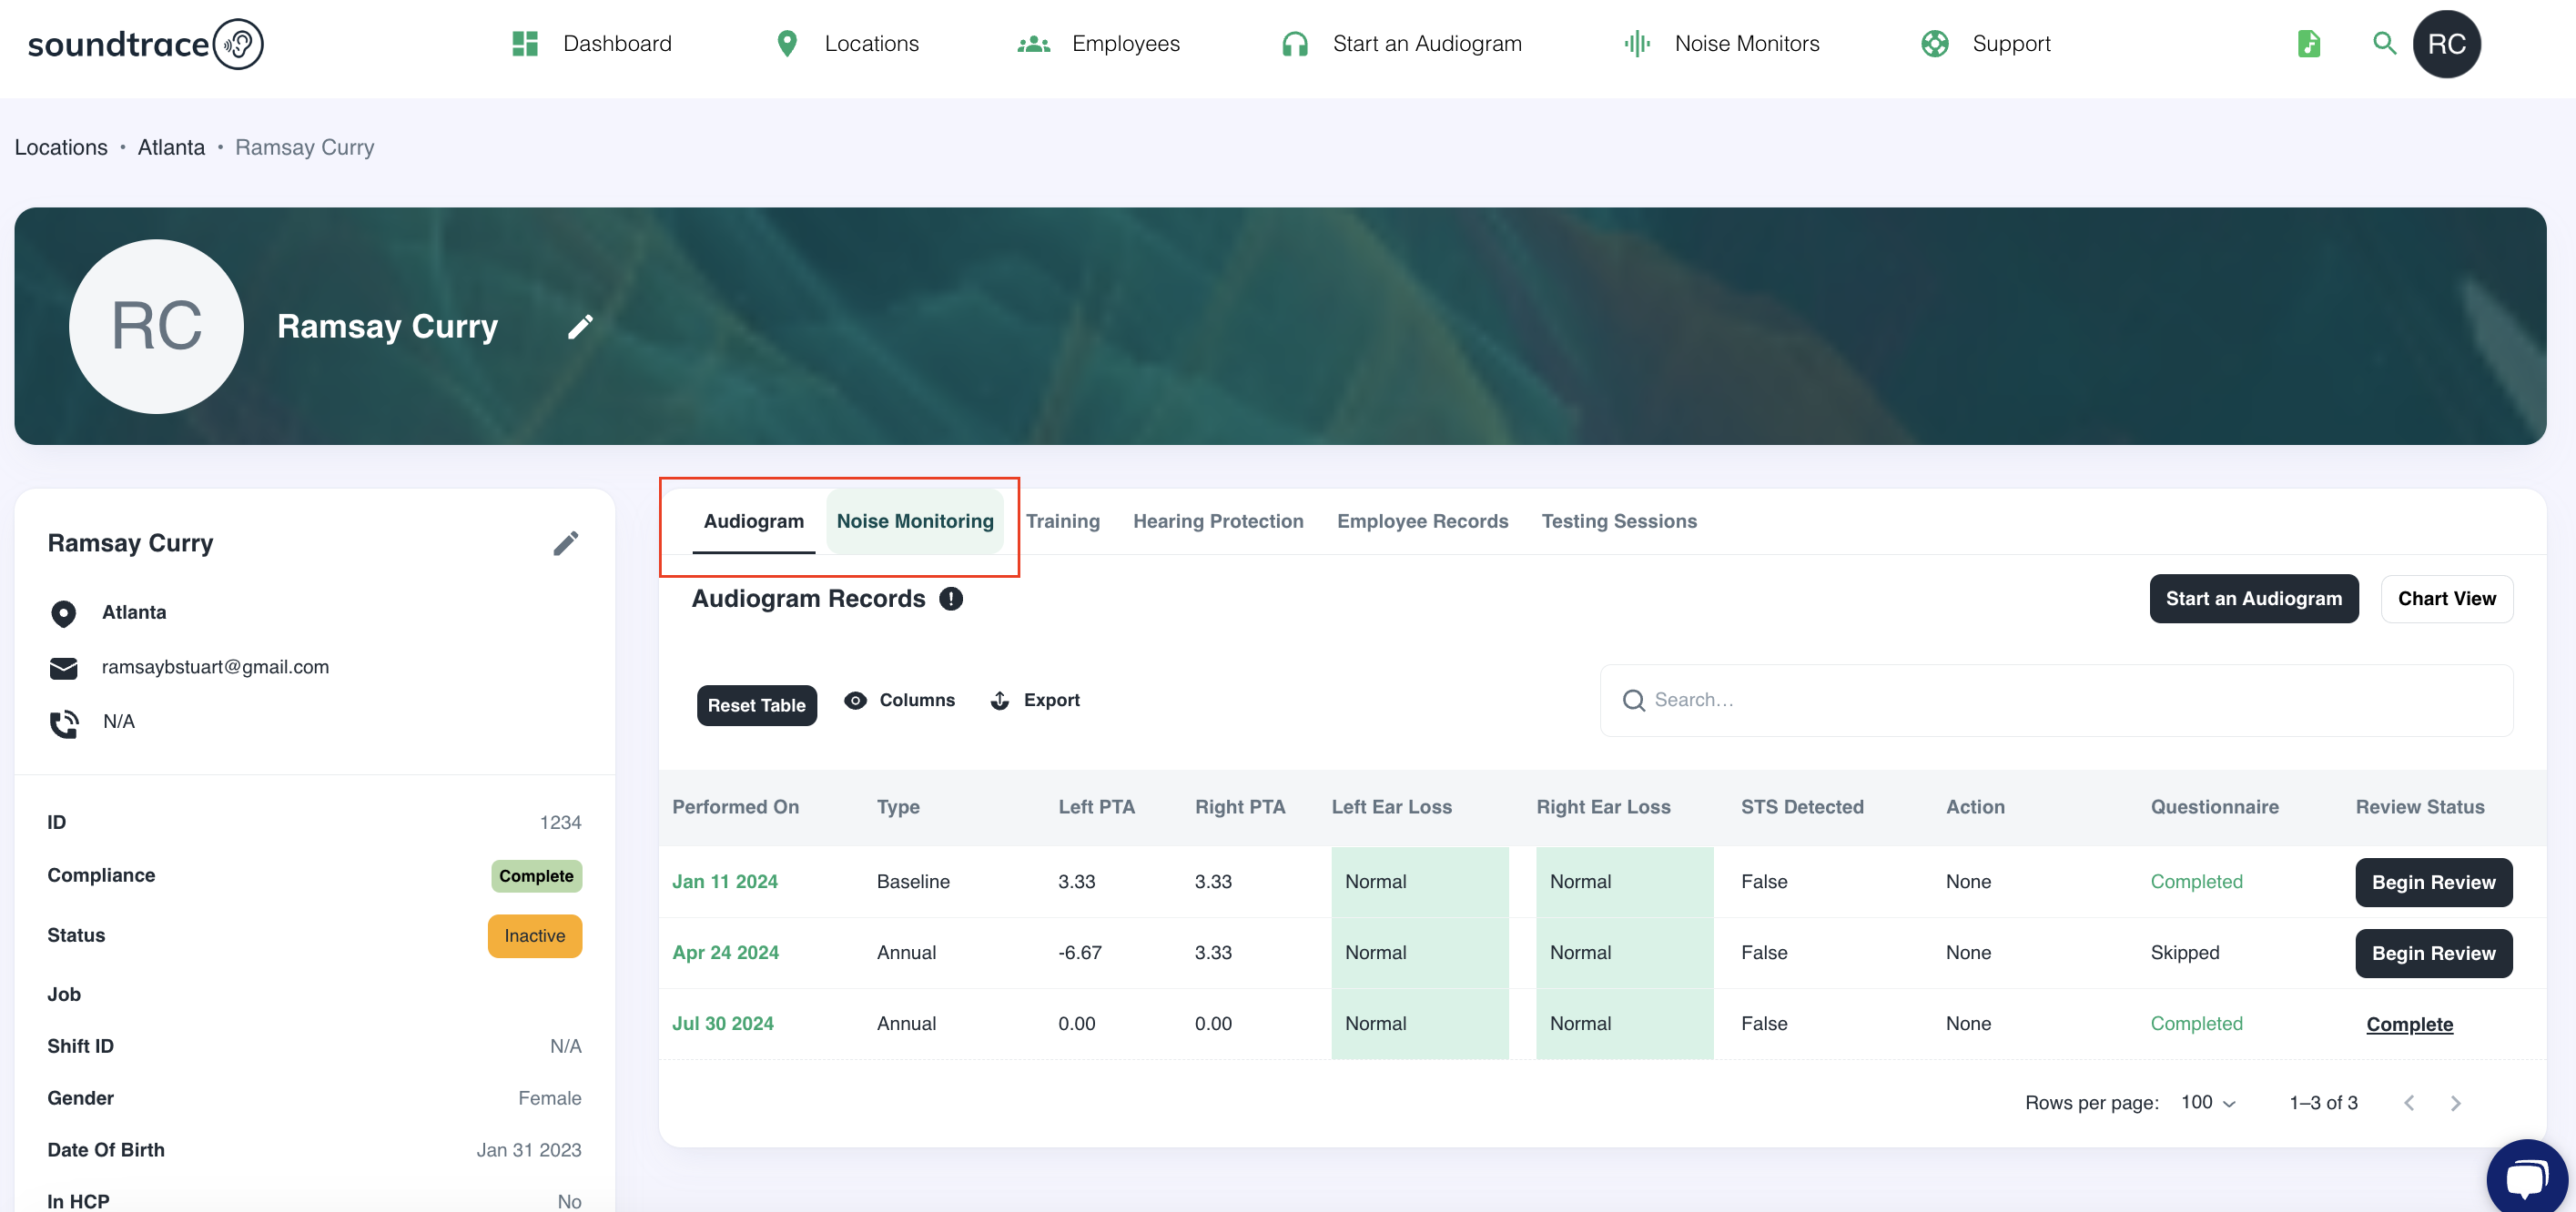
Task: Go to previous page arrow
Action: pyautogui.click(x=2409, y=1103)
